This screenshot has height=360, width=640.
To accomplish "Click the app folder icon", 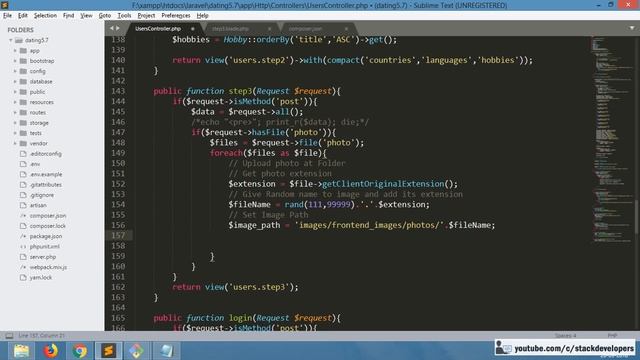I will pos(23,51).
